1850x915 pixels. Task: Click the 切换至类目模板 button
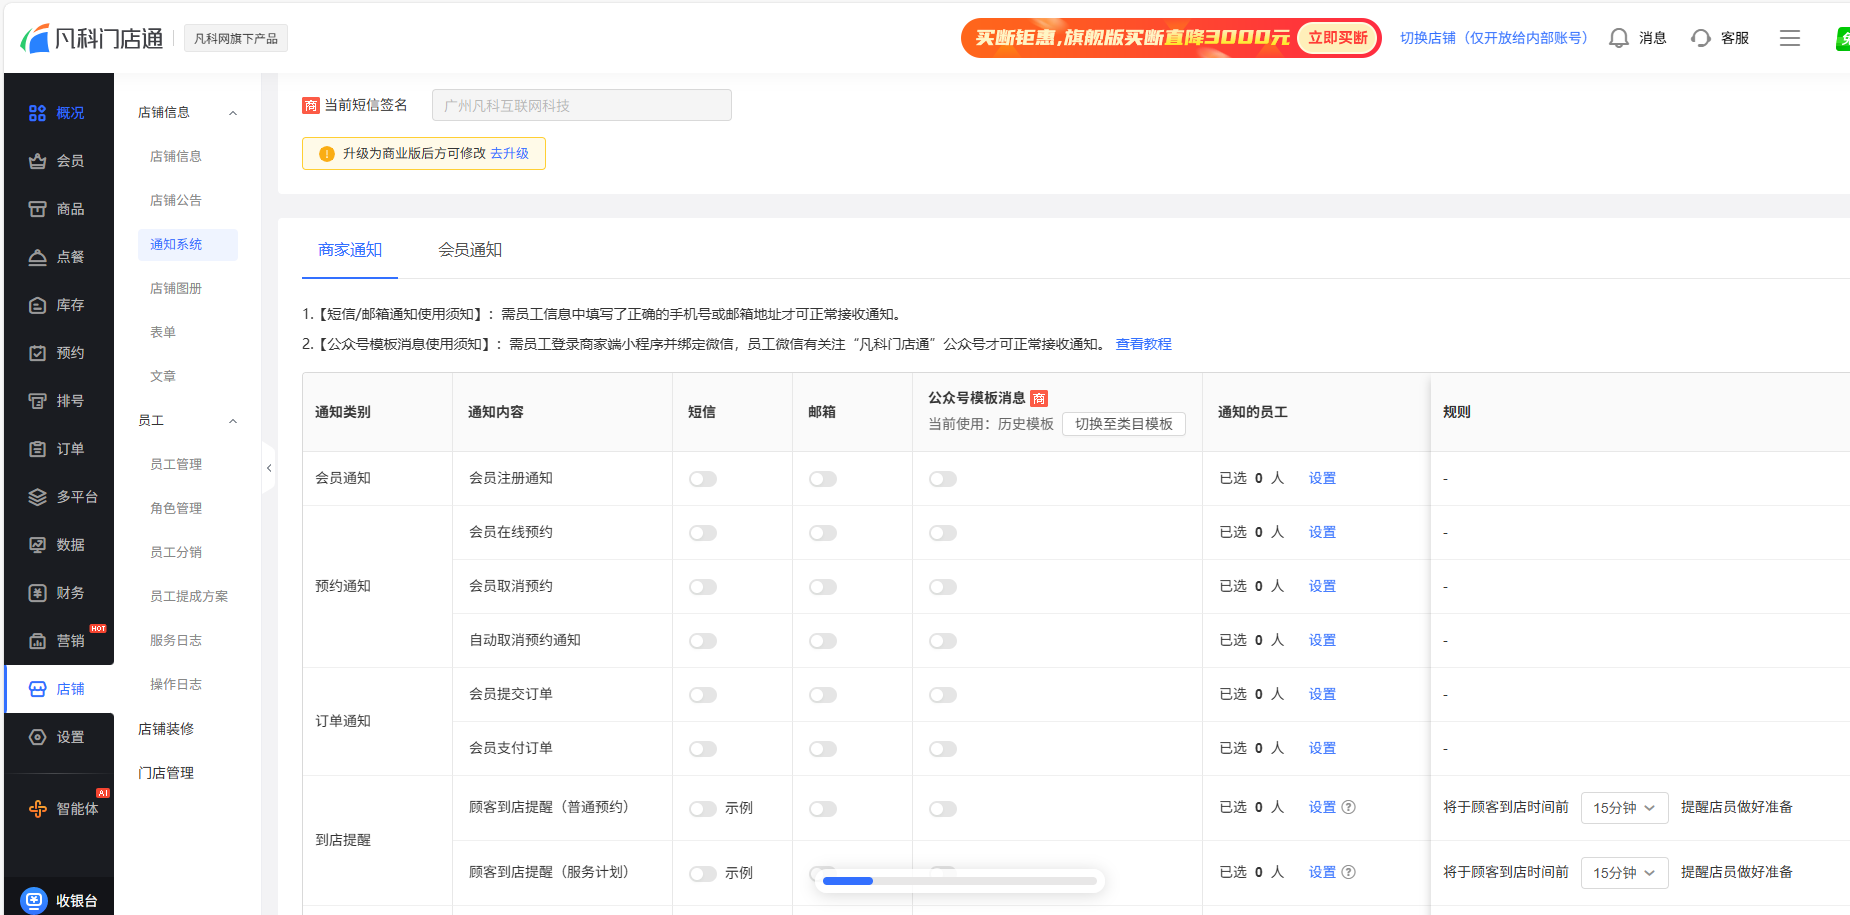click(x=1123, y=424)
